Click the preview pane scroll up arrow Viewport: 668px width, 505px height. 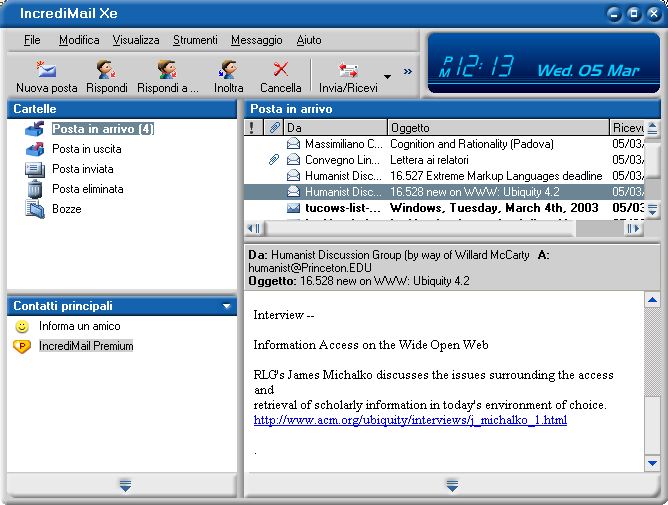pyautogui.click(x=652, y=300)
